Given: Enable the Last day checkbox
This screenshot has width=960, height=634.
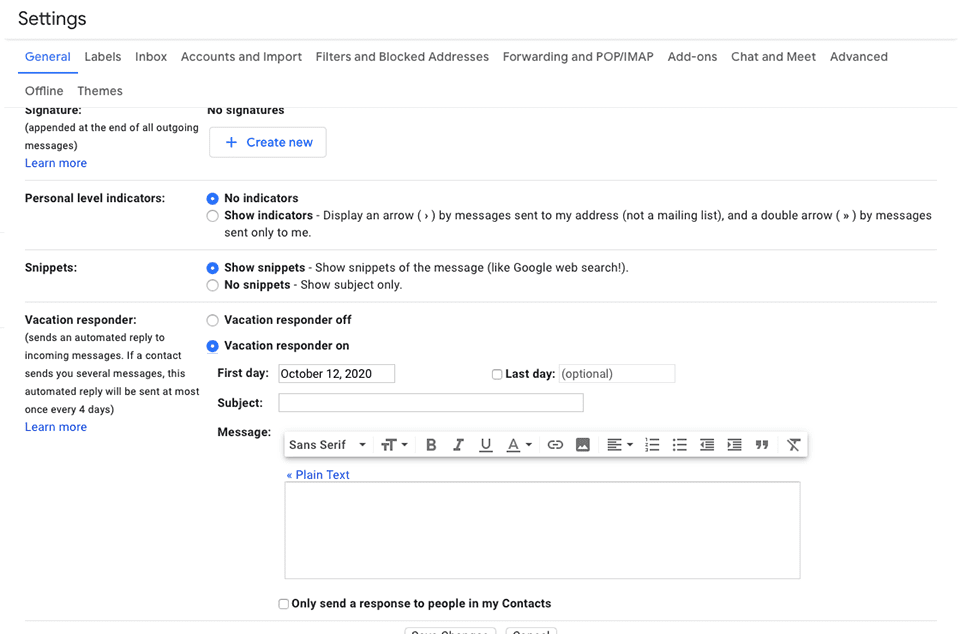Looking at the screenshot, I should click(497, 374).
